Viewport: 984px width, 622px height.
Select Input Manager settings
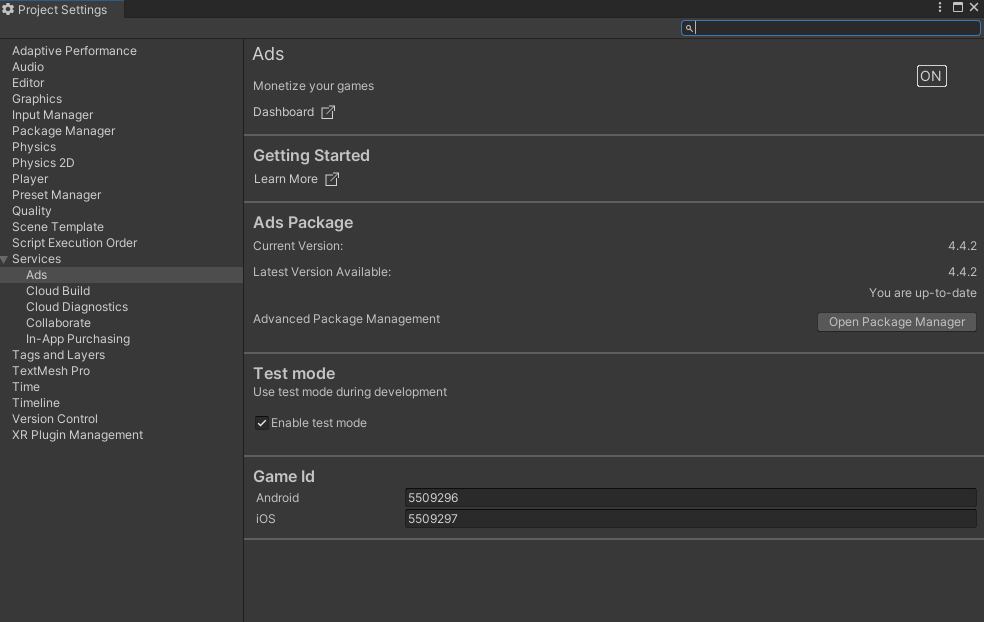(x=52, y=115)
